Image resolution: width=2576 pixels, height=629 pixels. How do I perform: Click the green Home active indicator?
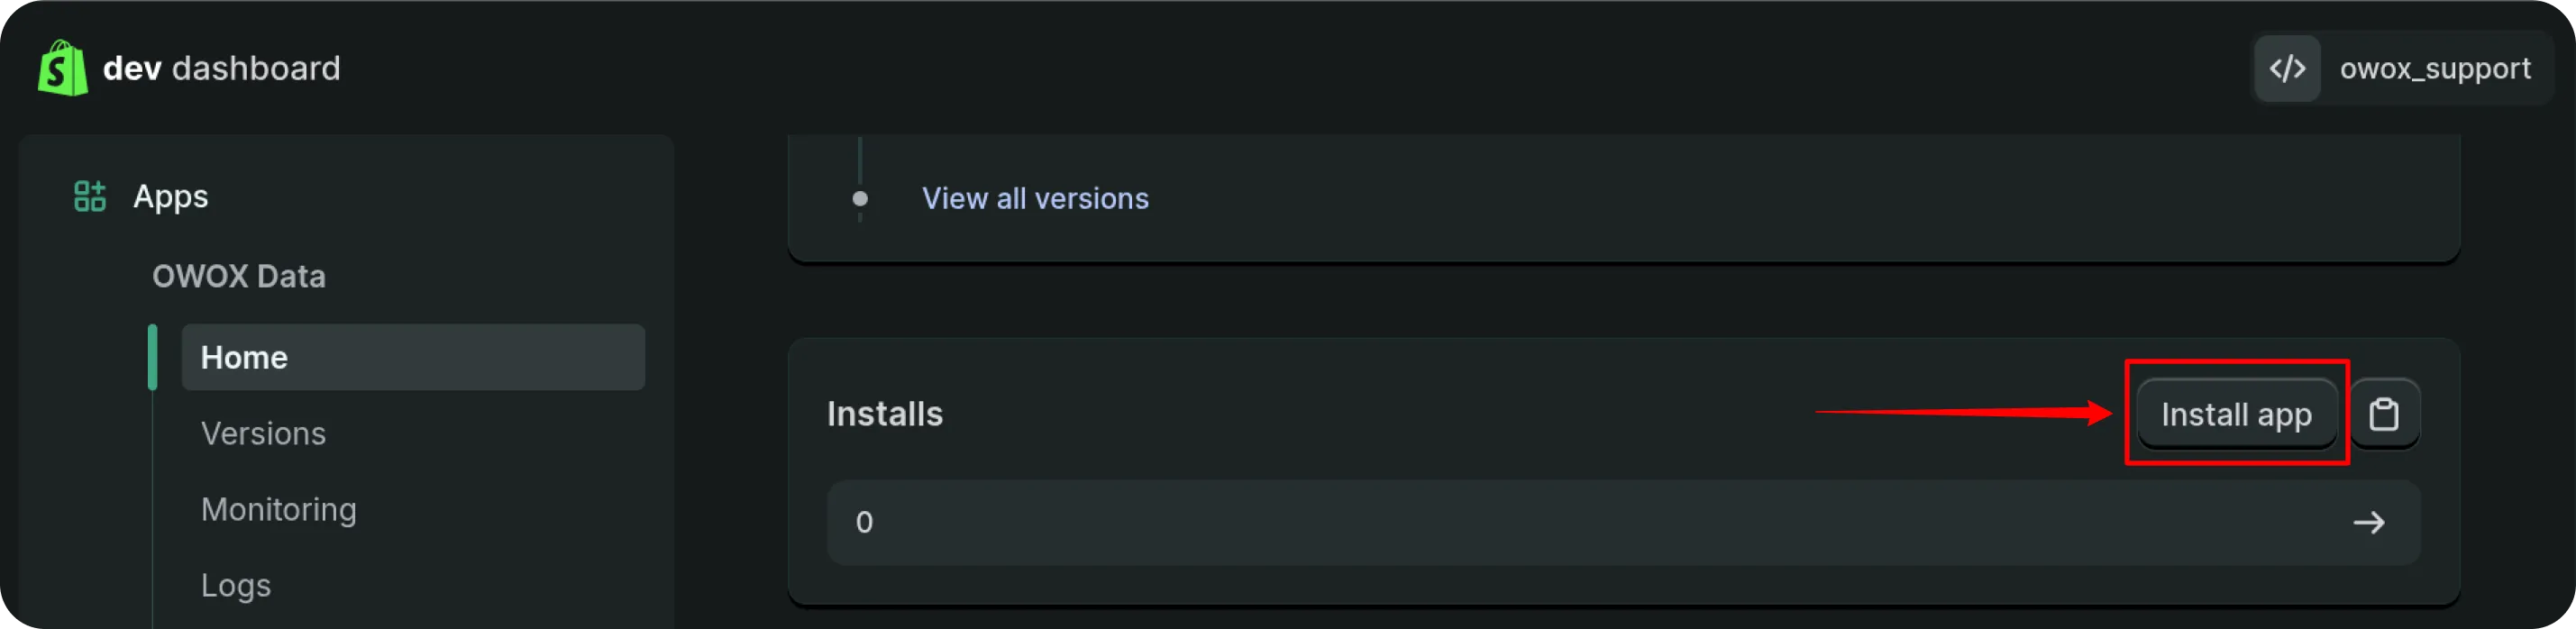click(x=153, y=357)
